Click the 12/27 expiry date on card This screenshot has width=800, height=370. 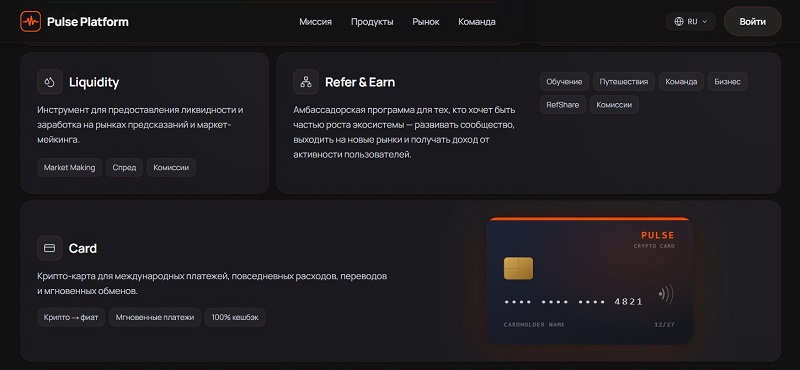[664, 325]
